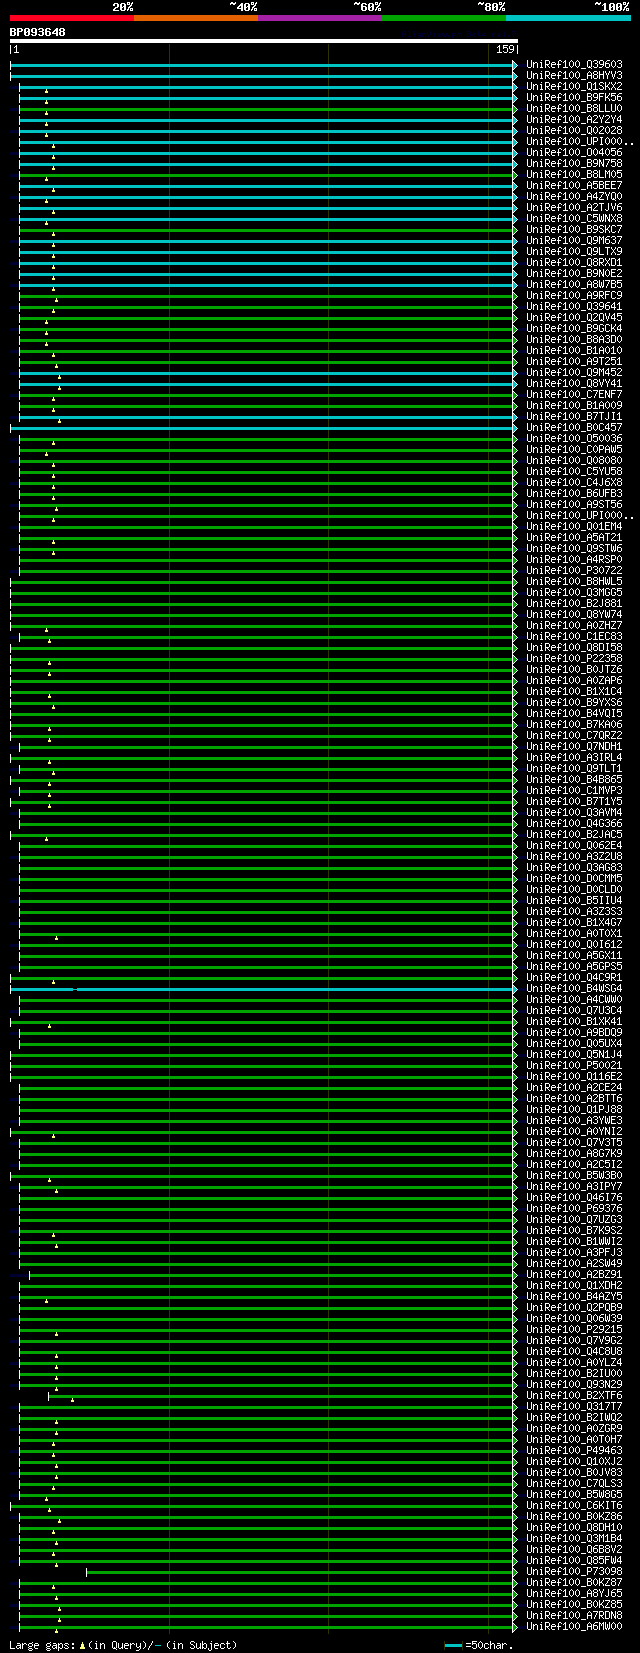Select the label UniRef100_A0ZHZ7
640x1653 pixels.
pyautogui.click(x=574, y=625)
